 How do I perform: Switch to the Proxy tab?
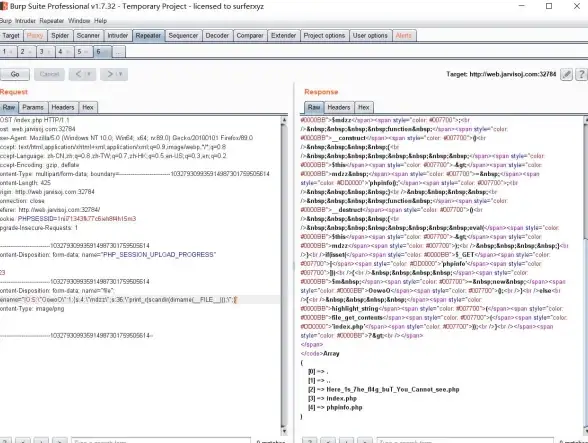click(x=35, y=36)
